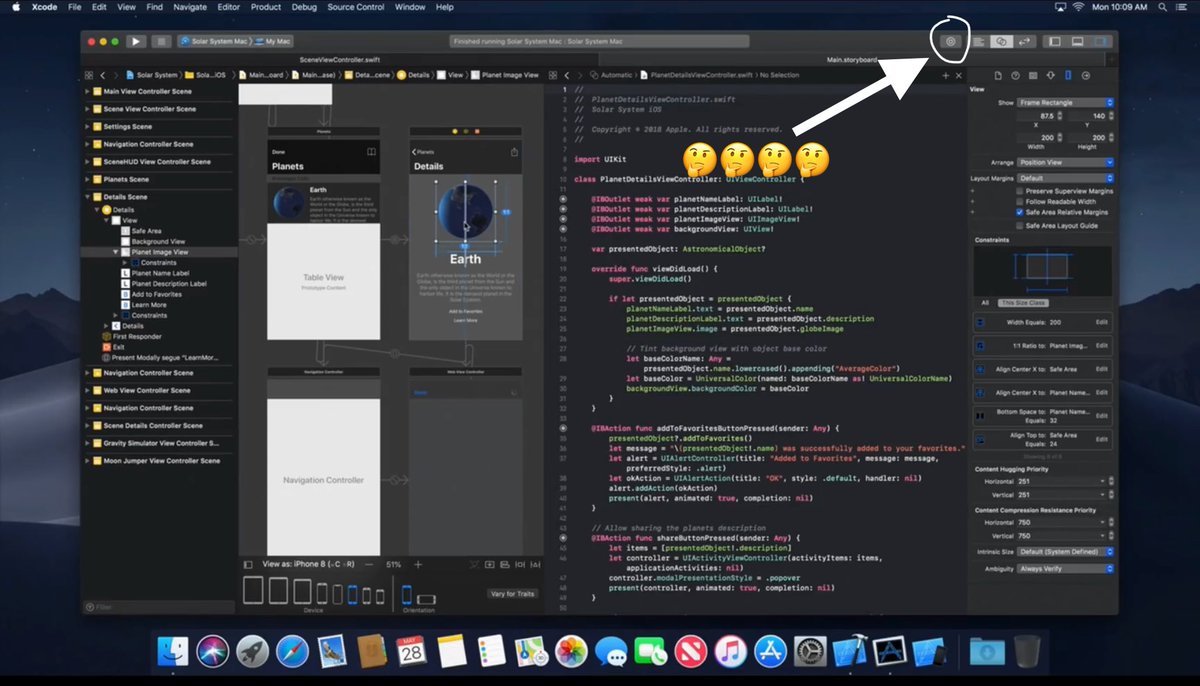This screenshot has width=1200, height=686.
Task: Open the Arrange Position View dropdown
Action: 1066,162
